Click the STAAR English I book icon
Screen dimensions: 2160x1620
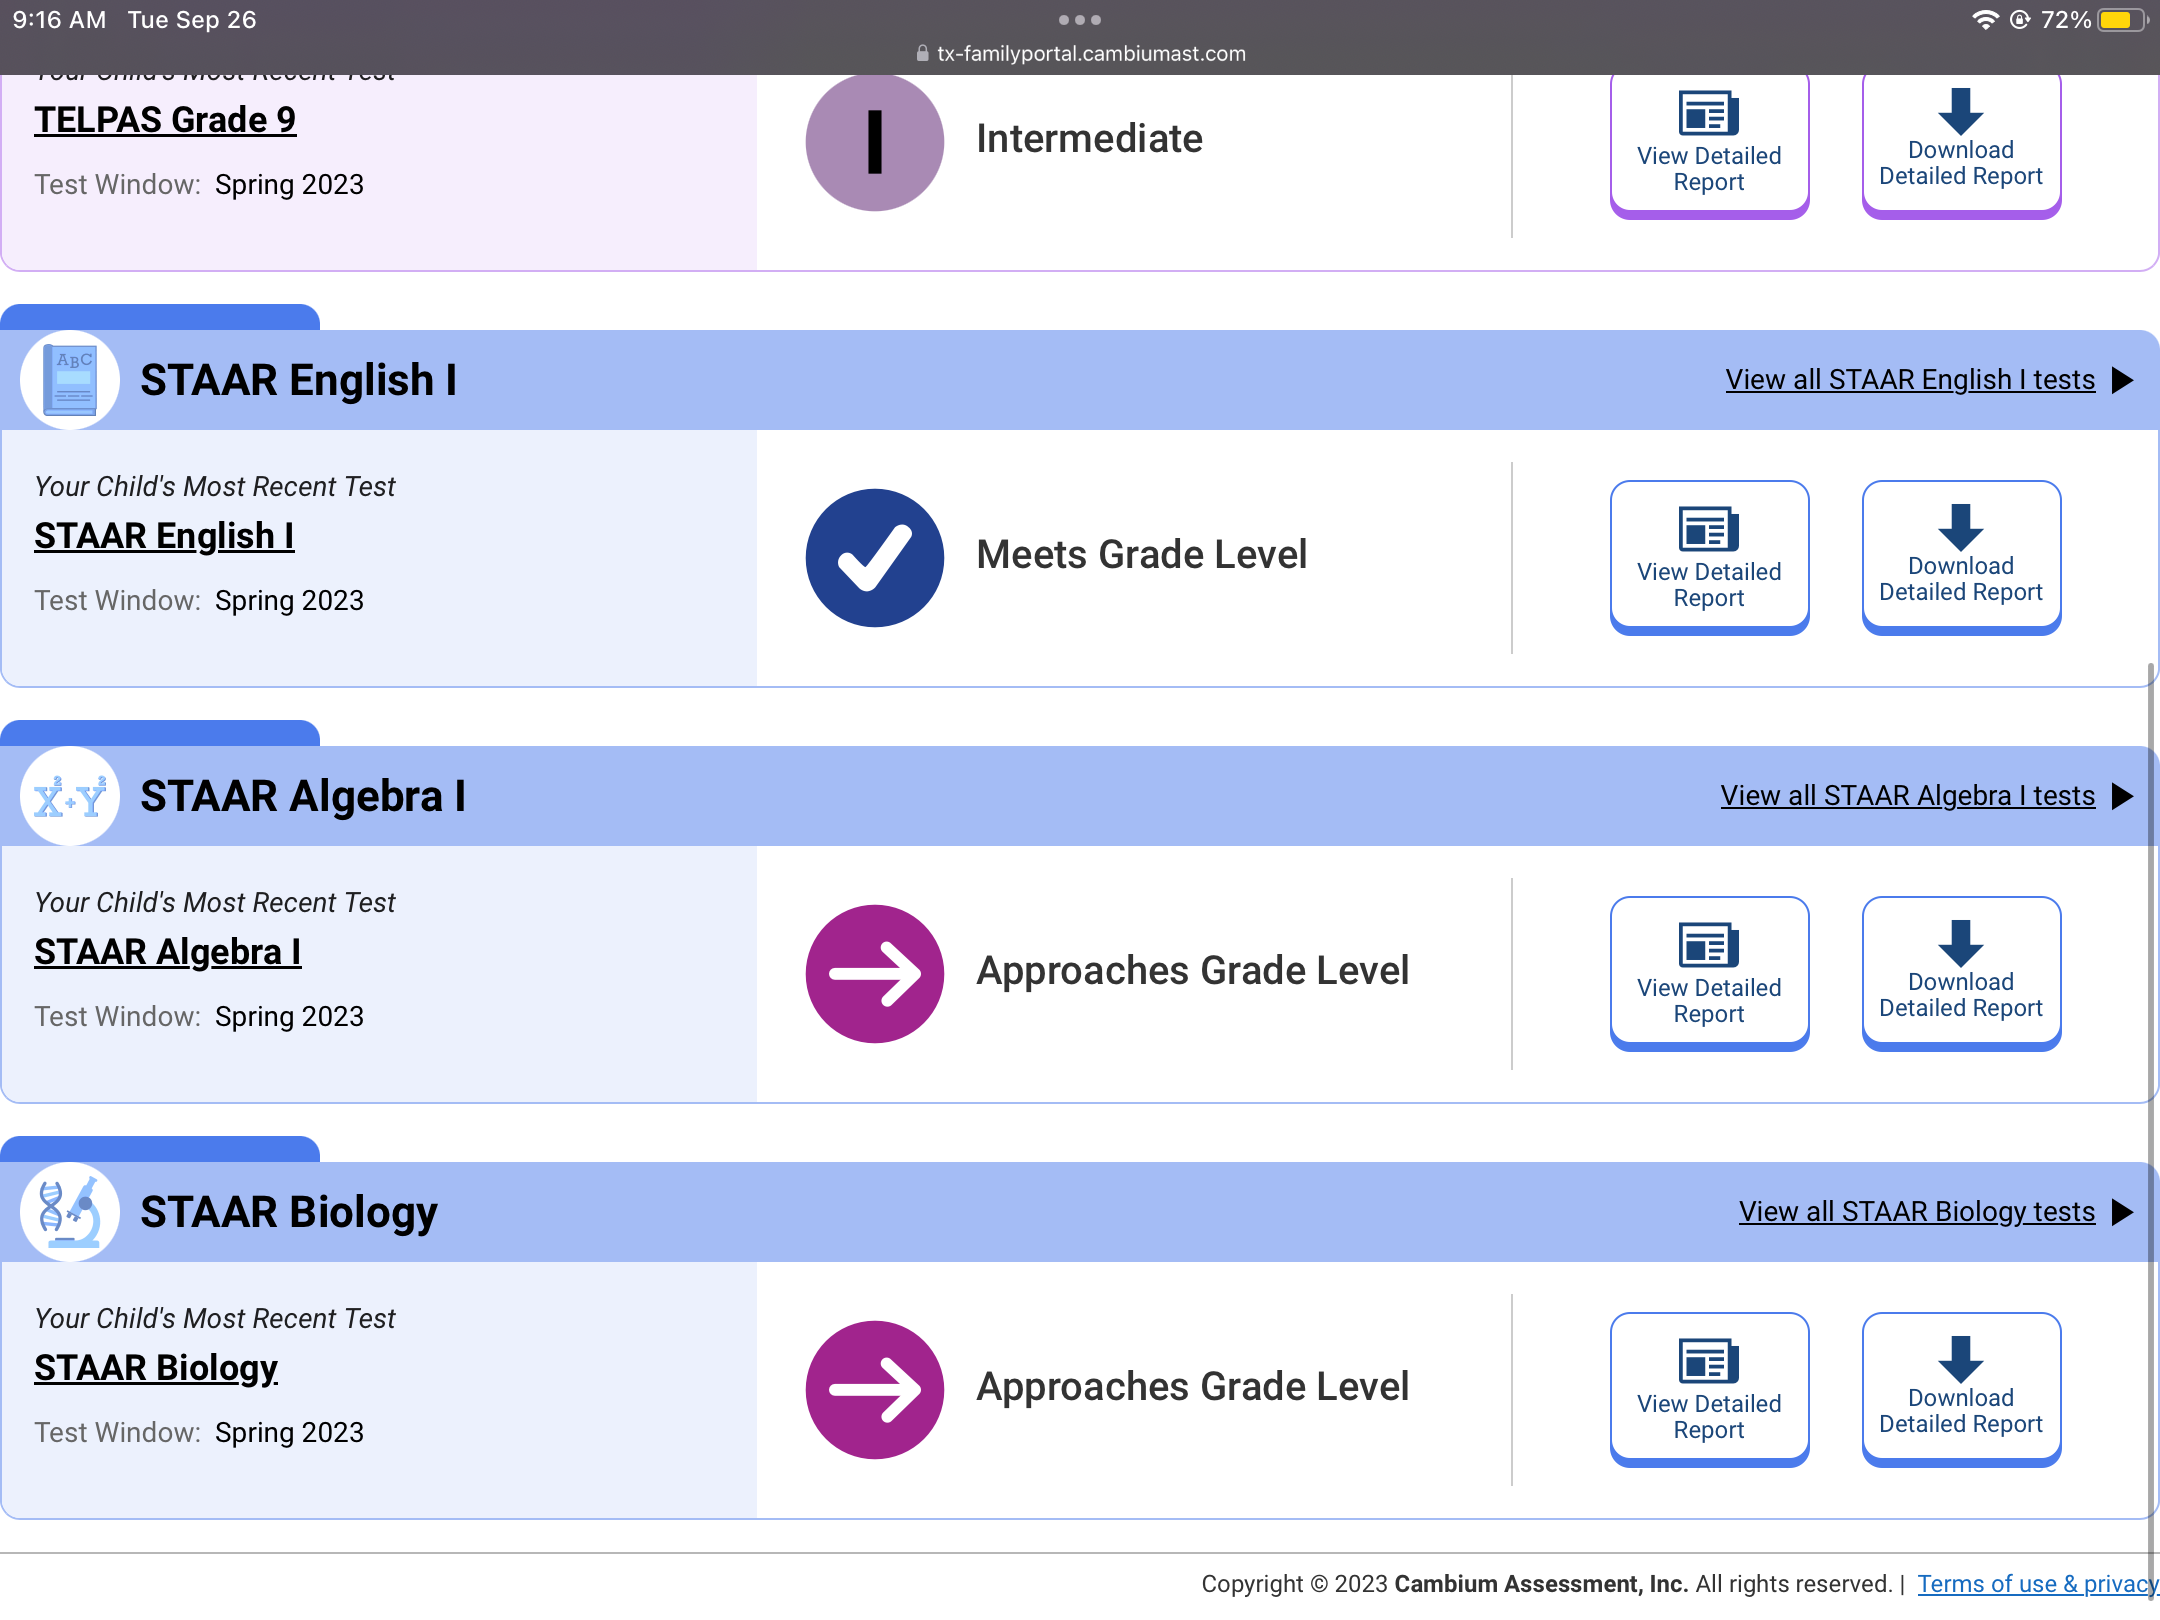coord(70,381)
